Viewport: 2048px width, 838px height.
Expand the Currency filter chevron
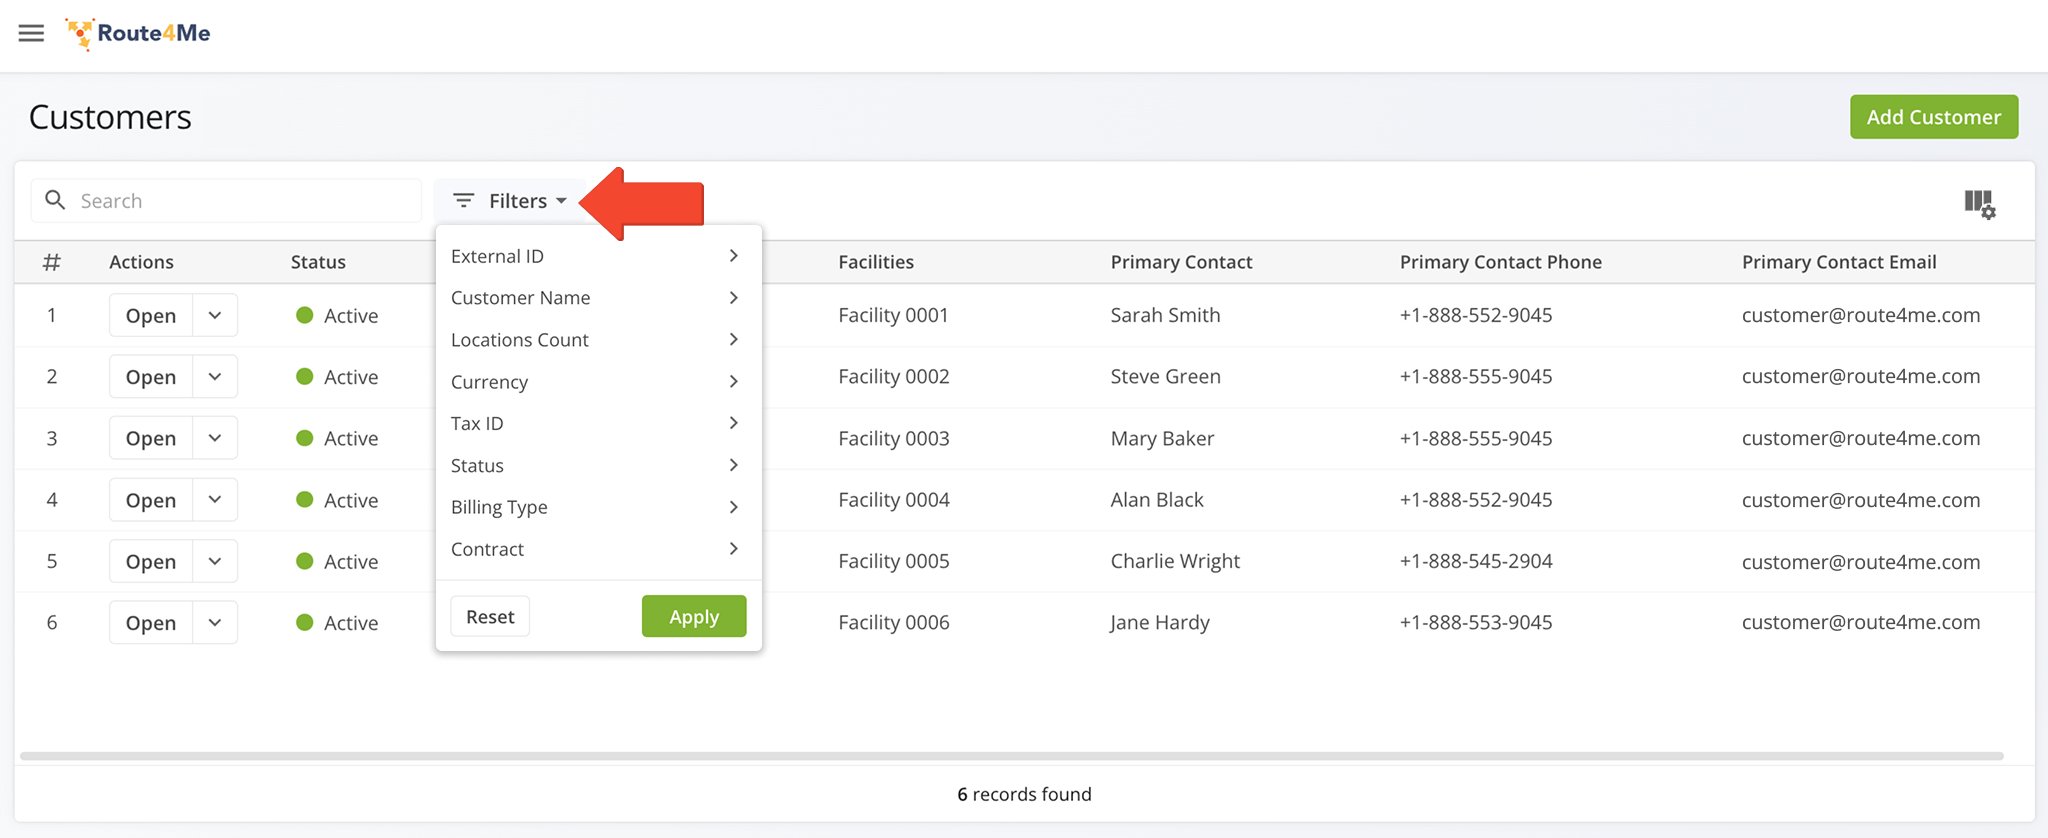pyautogui.click(x=733, y=382)
